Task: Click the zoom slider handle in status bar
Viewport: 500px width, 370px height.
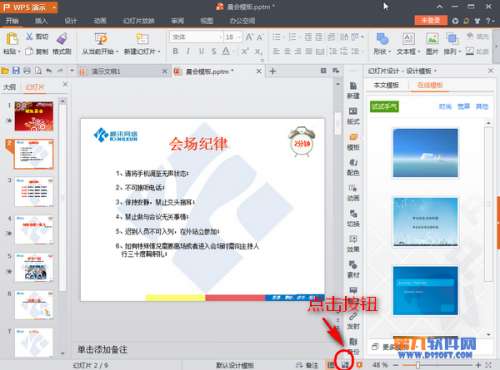Action: 417,365
